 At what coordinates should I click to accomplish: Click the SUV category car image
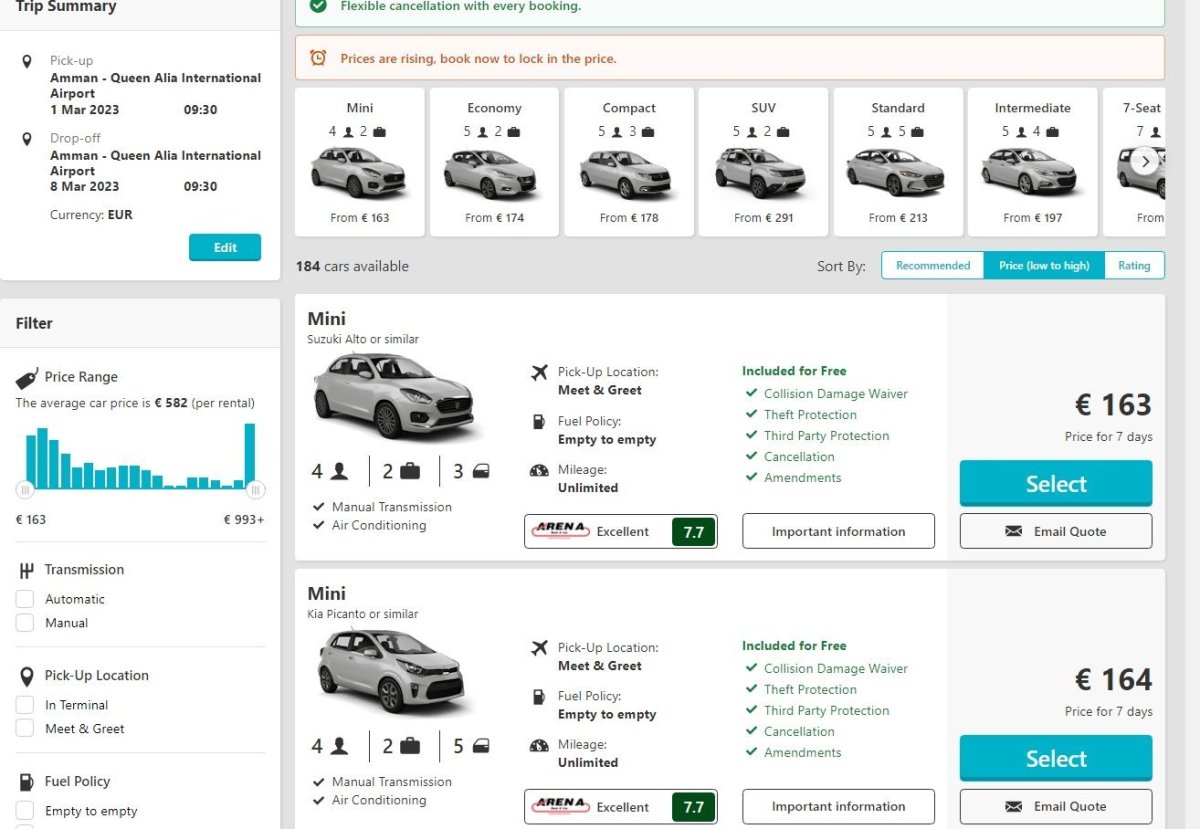tap(762, 174)
